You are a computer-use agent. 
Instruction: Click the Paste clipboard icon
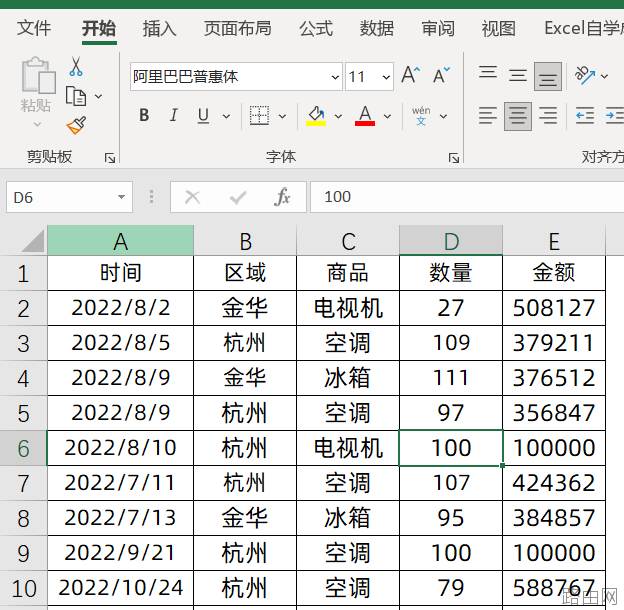[x=38, y=75]
